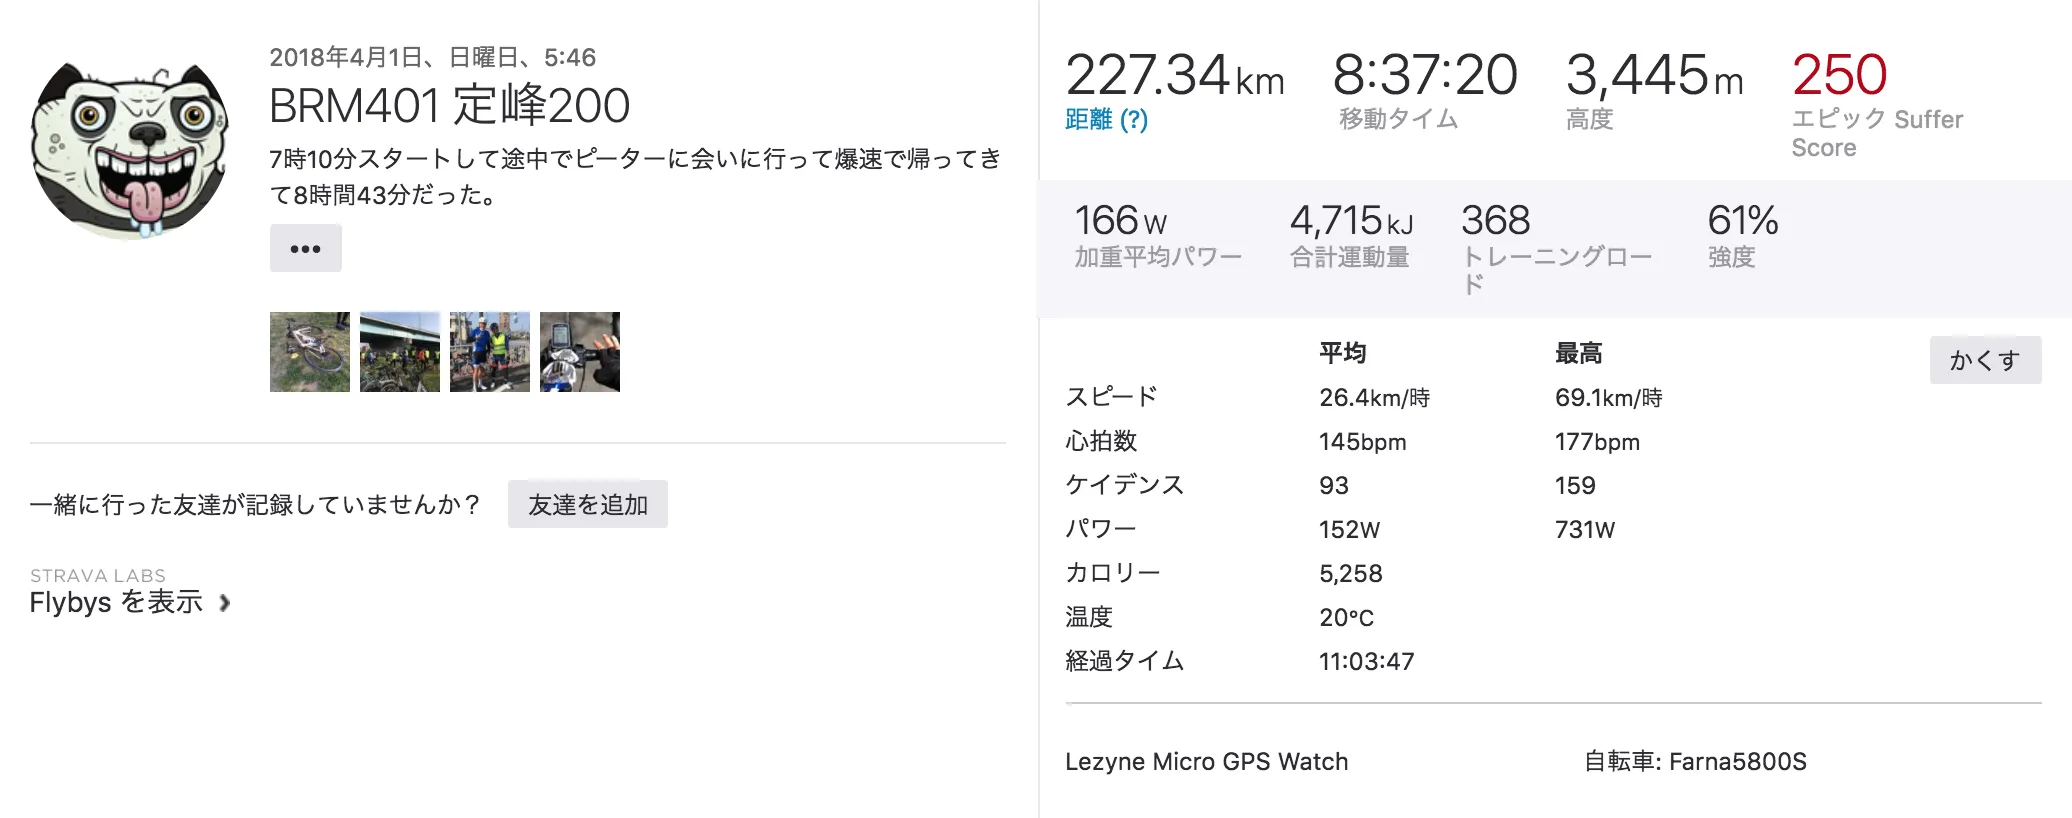
Task: Open the three-dots more options menu
Action: (305, 248)
